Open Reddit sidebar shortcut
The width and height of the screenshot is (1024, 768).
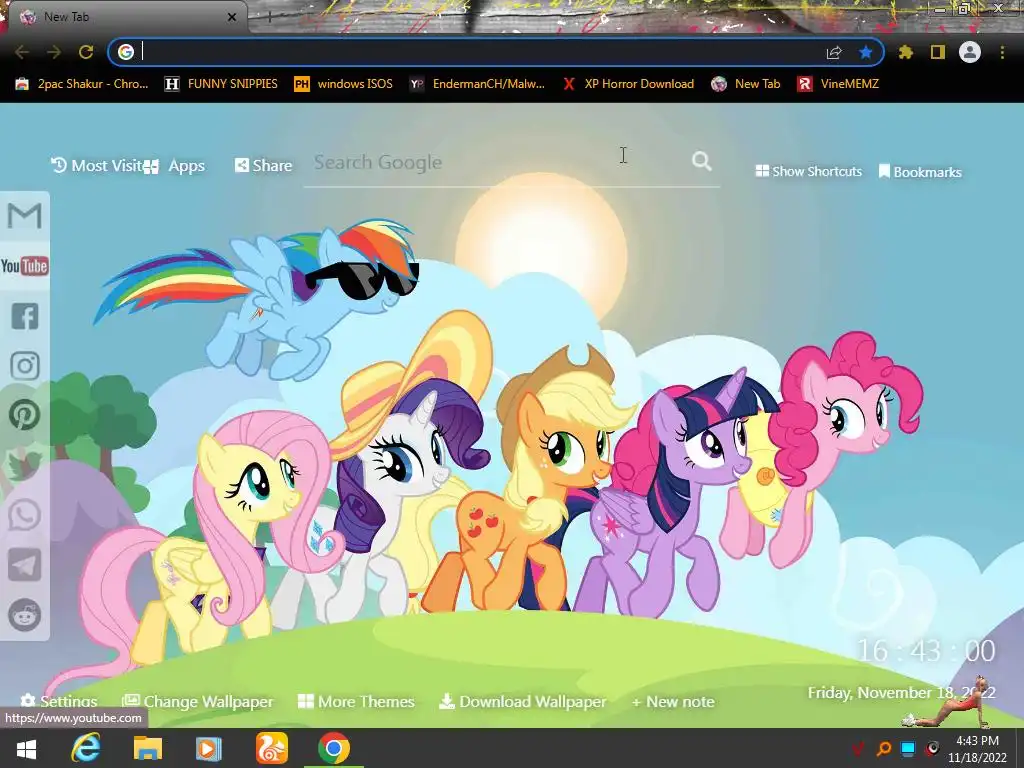(x=25, y=615)
